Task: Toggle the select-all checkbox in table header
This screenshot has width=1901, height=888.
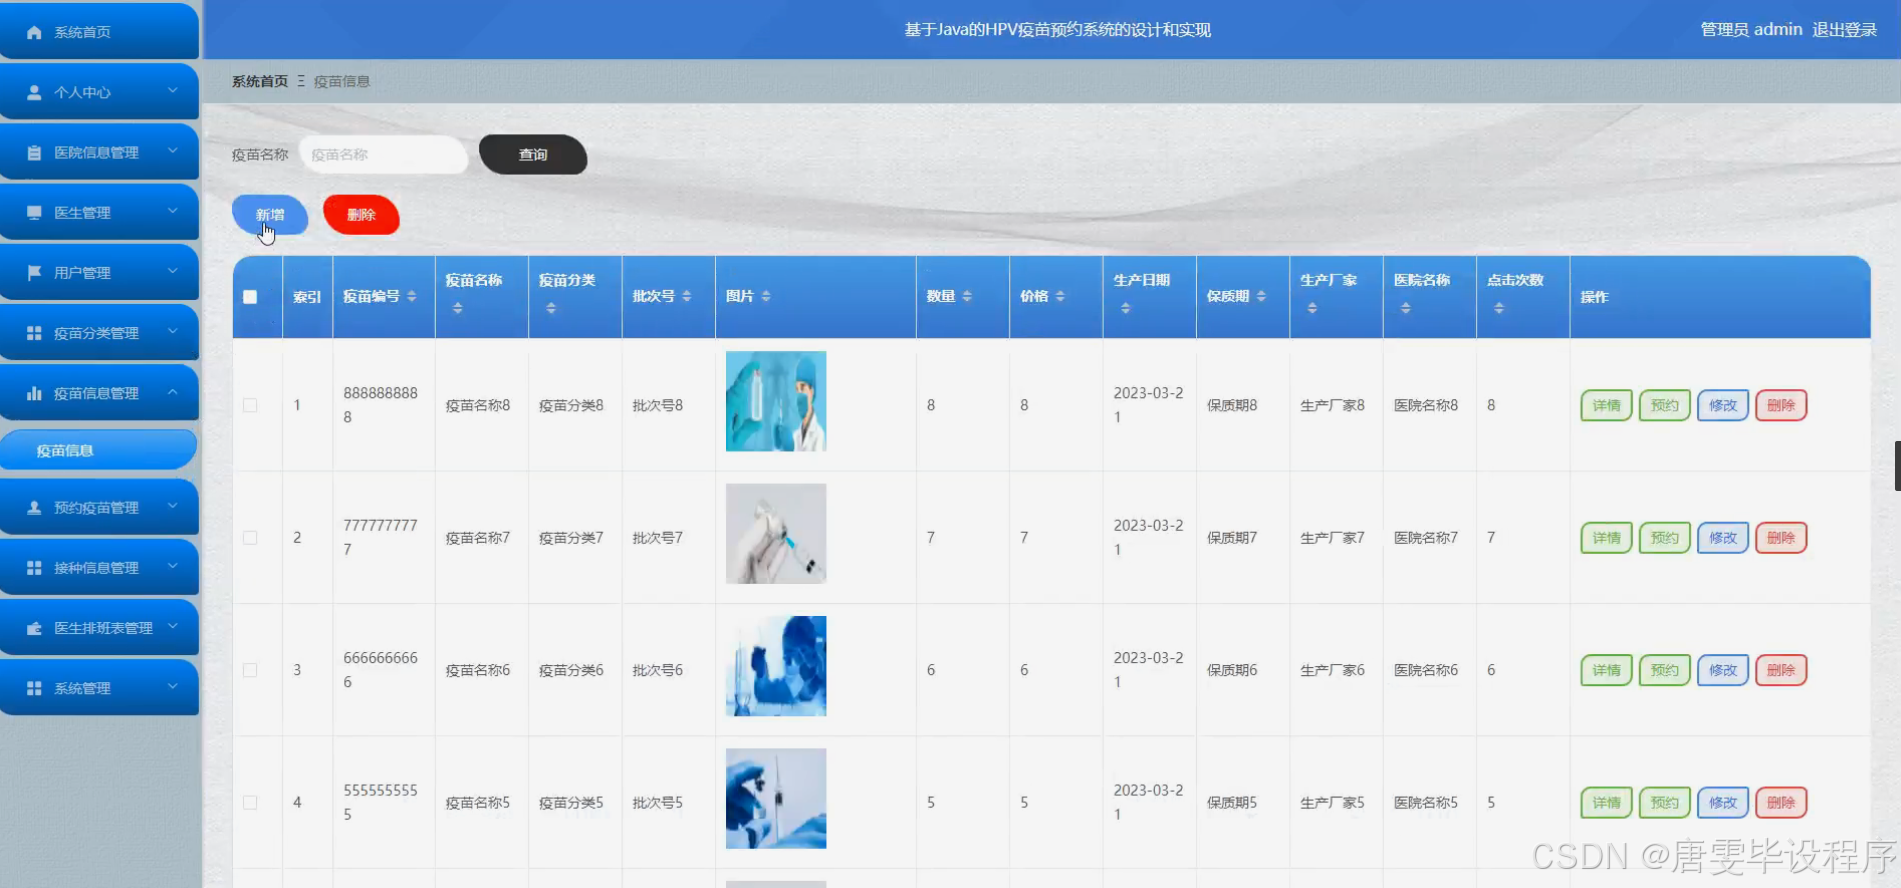Action: (250, 297)
